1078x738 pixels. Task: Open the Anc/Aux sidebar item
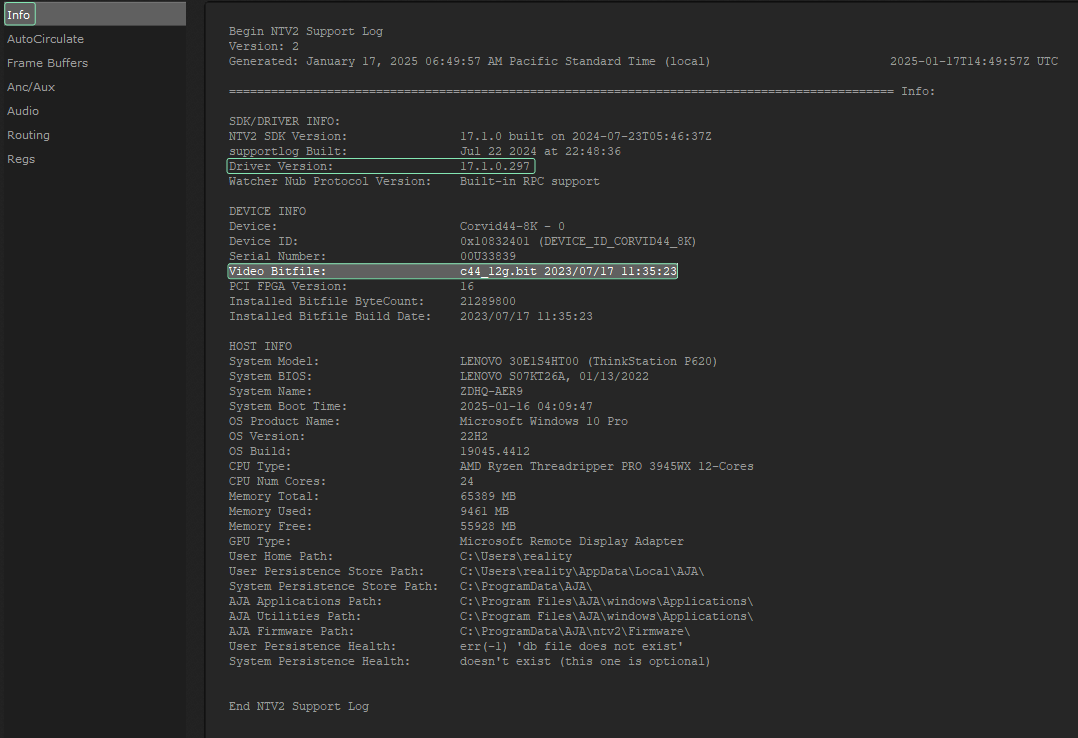point(31,87)
